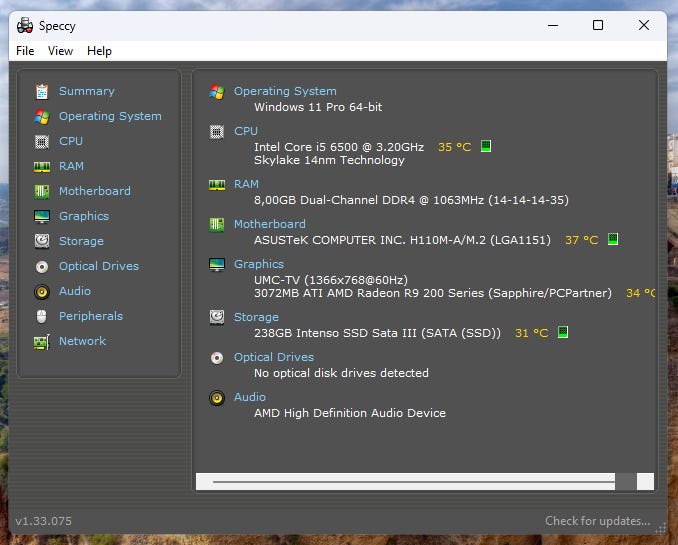The height and width of the screenshot is (545, 678).
Task: Select Optical Drives in the sidebar
Action: tap(99, 266)
